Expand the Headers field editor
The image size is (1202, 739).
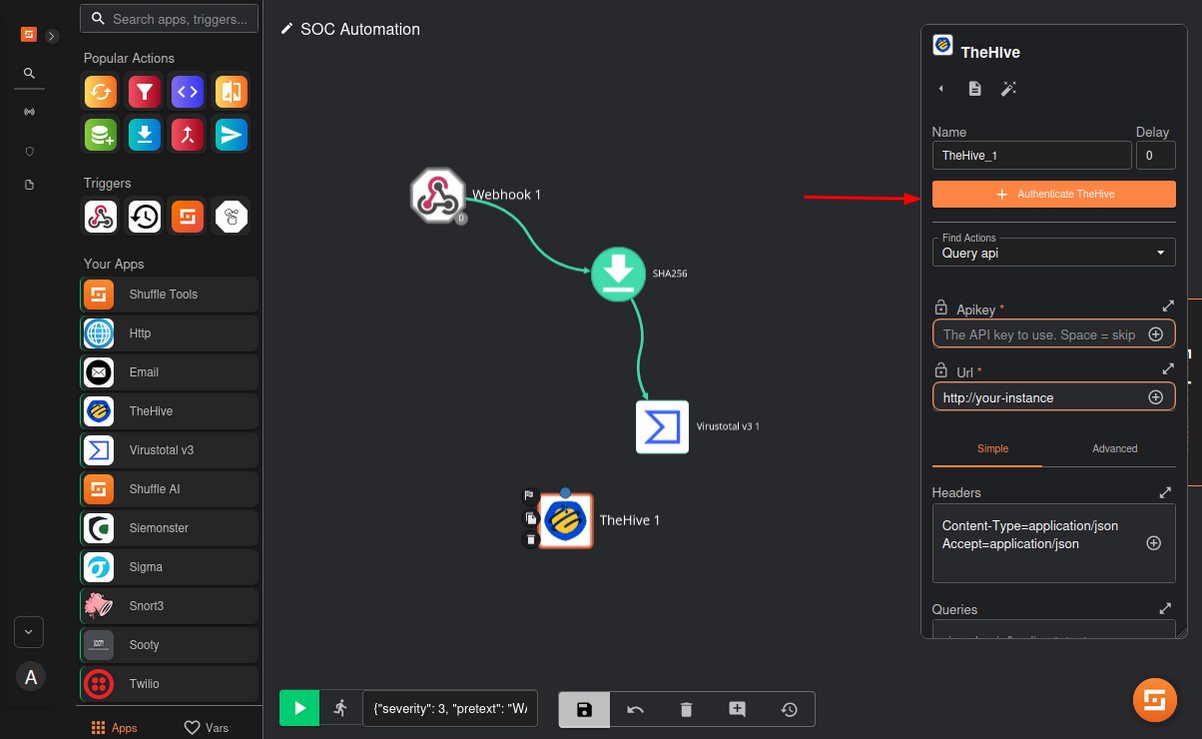point(1165,493)
